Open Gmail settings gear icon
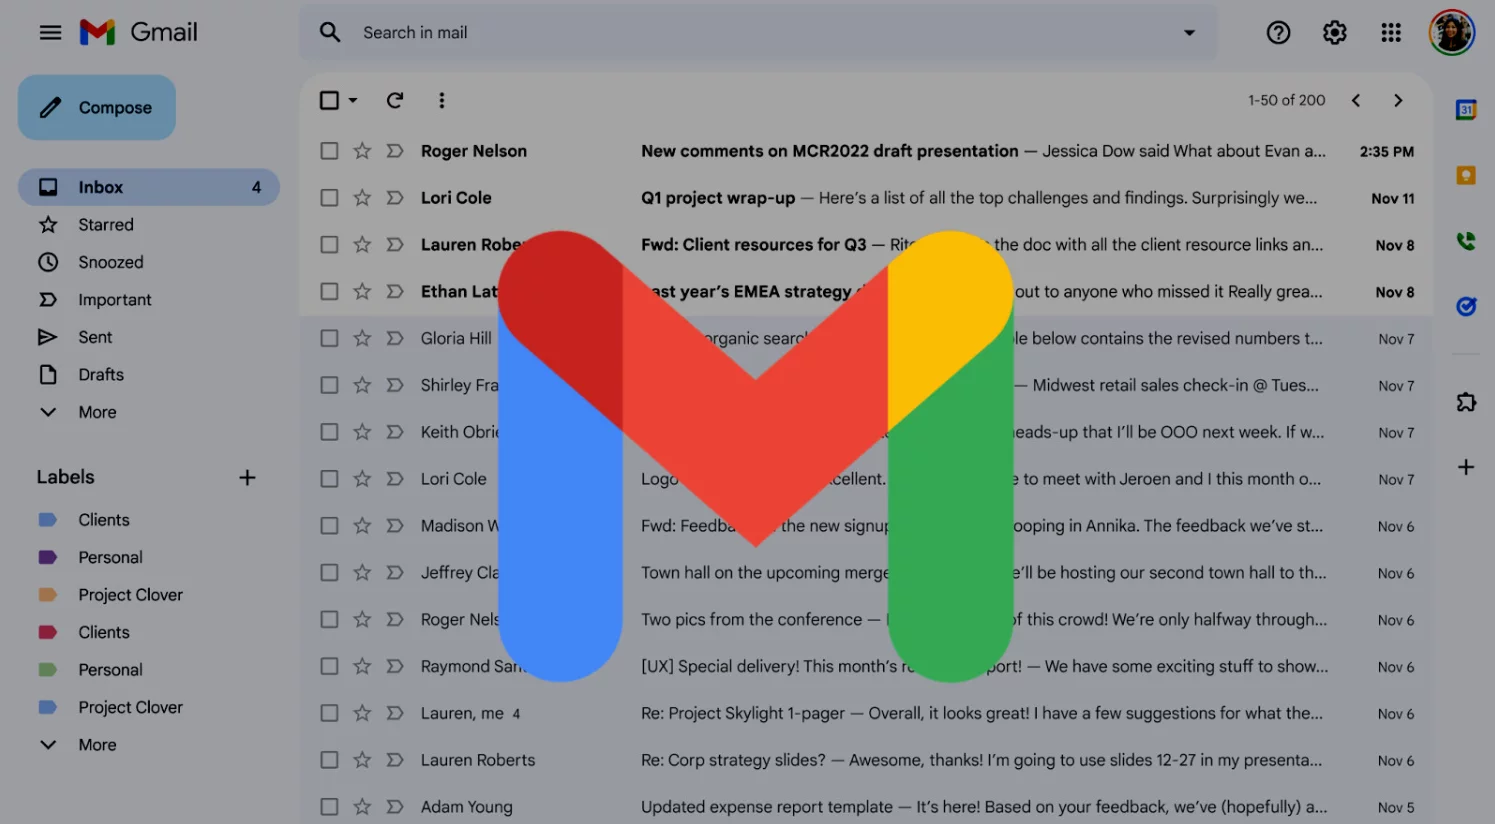 tap(1334, 33)
